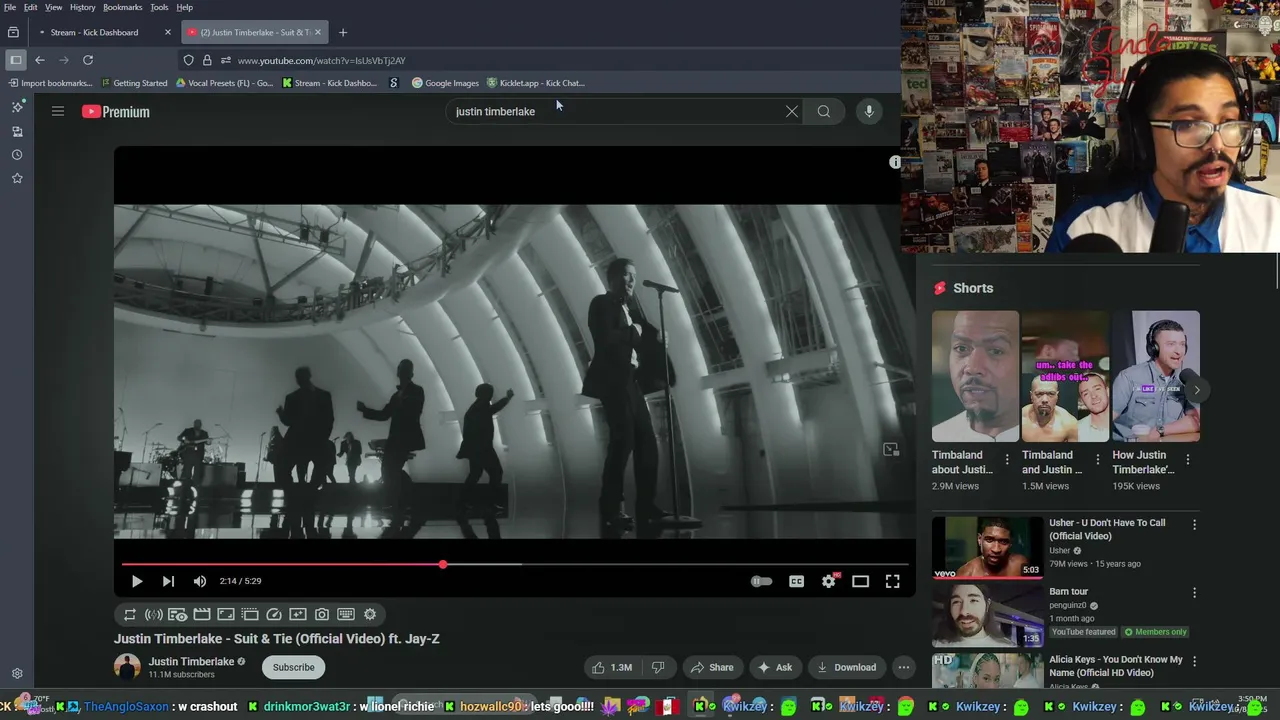Open options for How Justin Timberlake short
Image resolution: width=1280 pixels, height=720 pixels.
tap(1188, 460)
